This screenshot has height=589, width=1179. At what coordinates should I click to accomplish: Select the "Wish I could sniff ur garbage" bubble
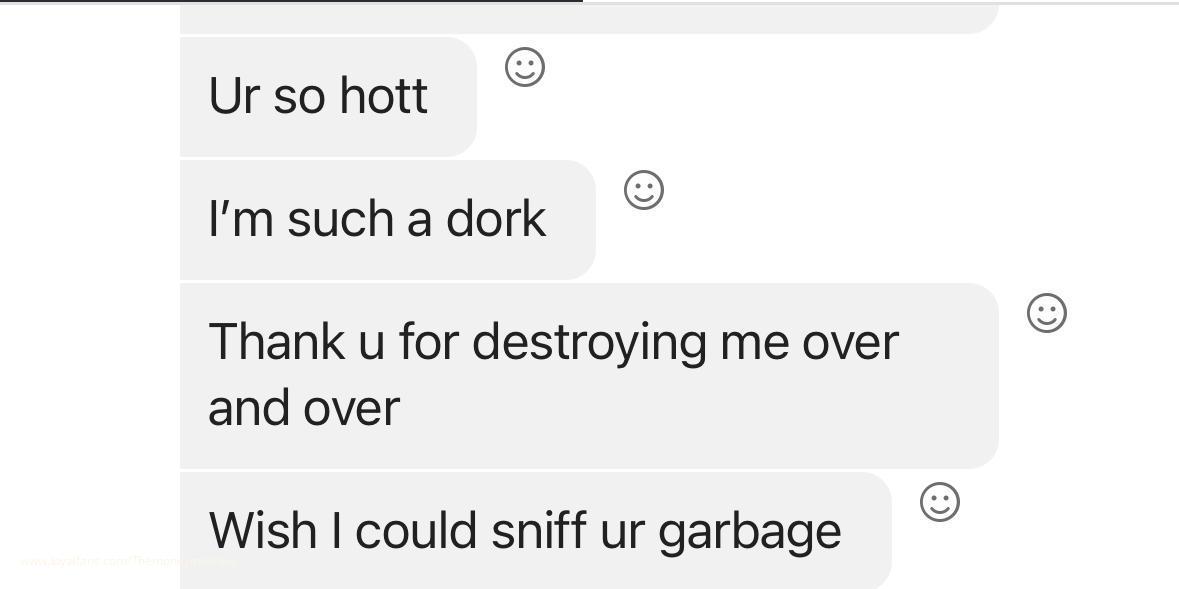point(535,530)
